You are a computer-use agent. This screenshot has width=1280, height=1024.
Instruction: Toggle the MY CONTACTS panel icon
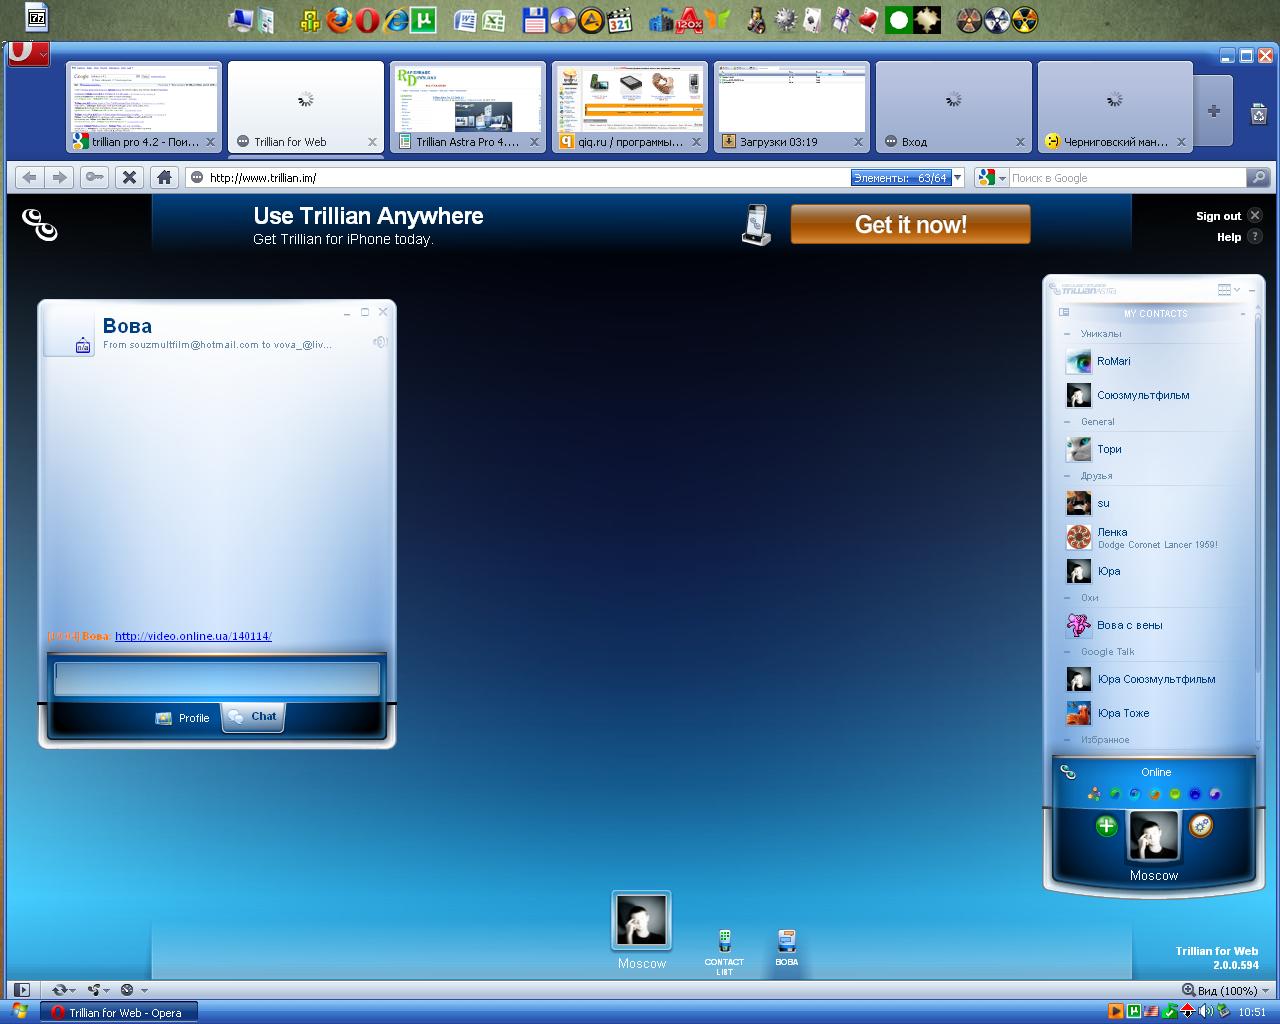pyautogui.click(x=1064, y=313)
